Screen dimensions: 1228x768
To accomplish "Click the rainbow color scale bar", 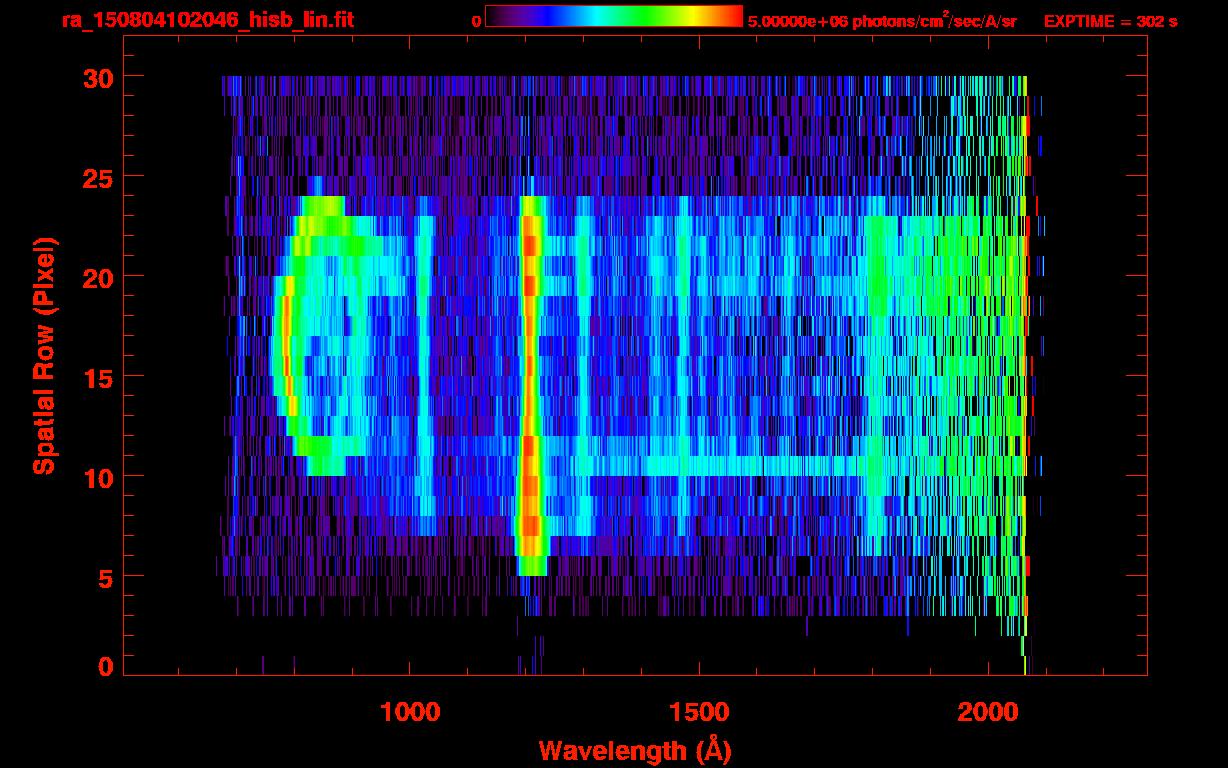I will point(613,17).
